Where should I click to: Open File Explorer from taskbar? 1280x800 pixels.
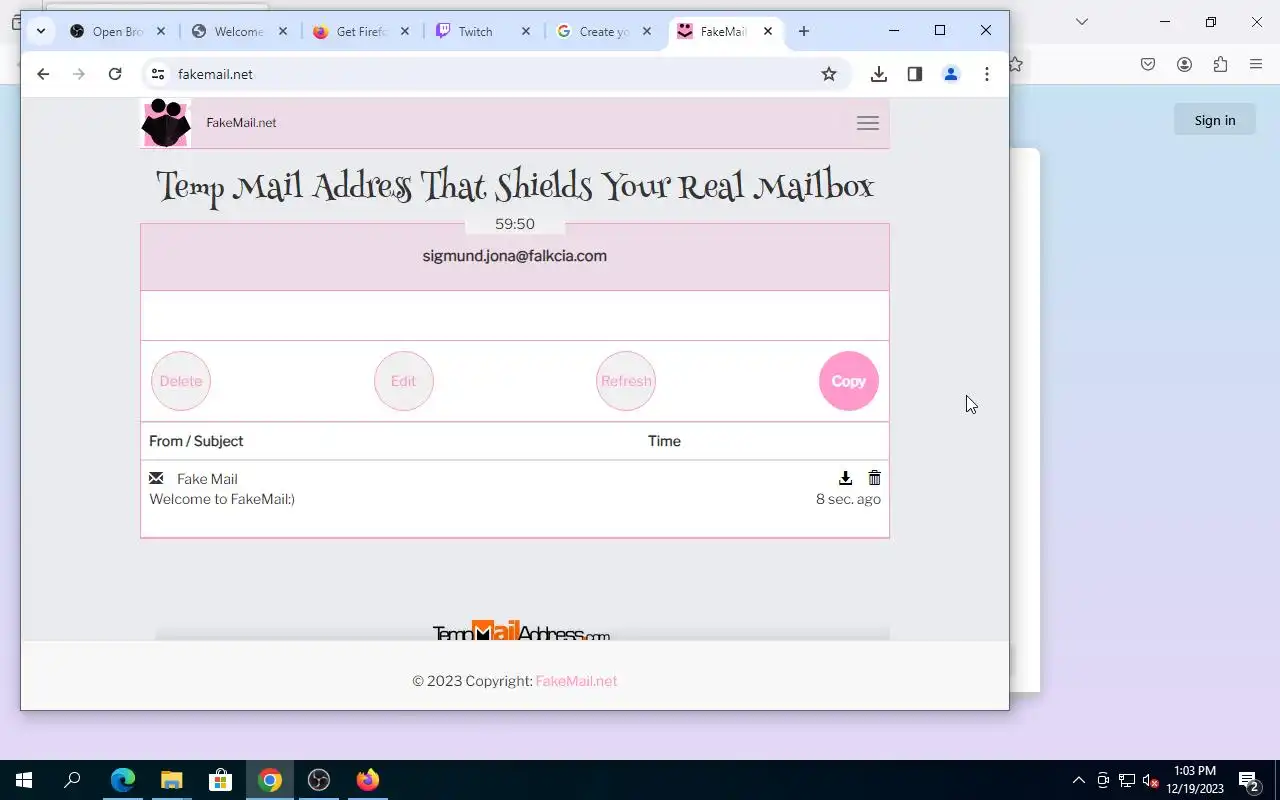coord(171,780)
